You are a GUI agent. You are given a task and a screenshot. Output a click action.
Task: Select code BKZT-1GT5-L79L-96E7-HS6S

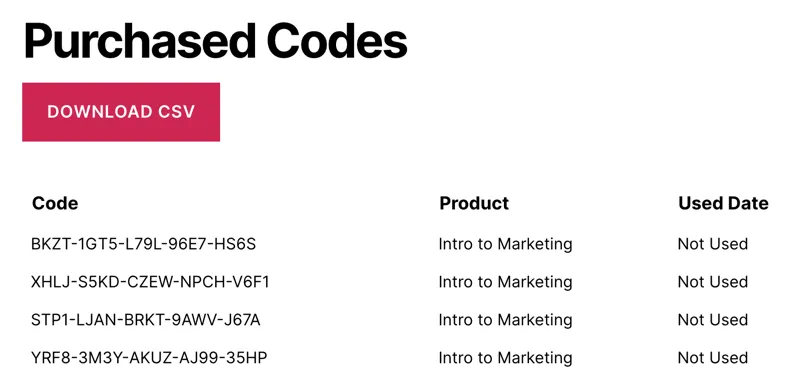tap(144, 244)
